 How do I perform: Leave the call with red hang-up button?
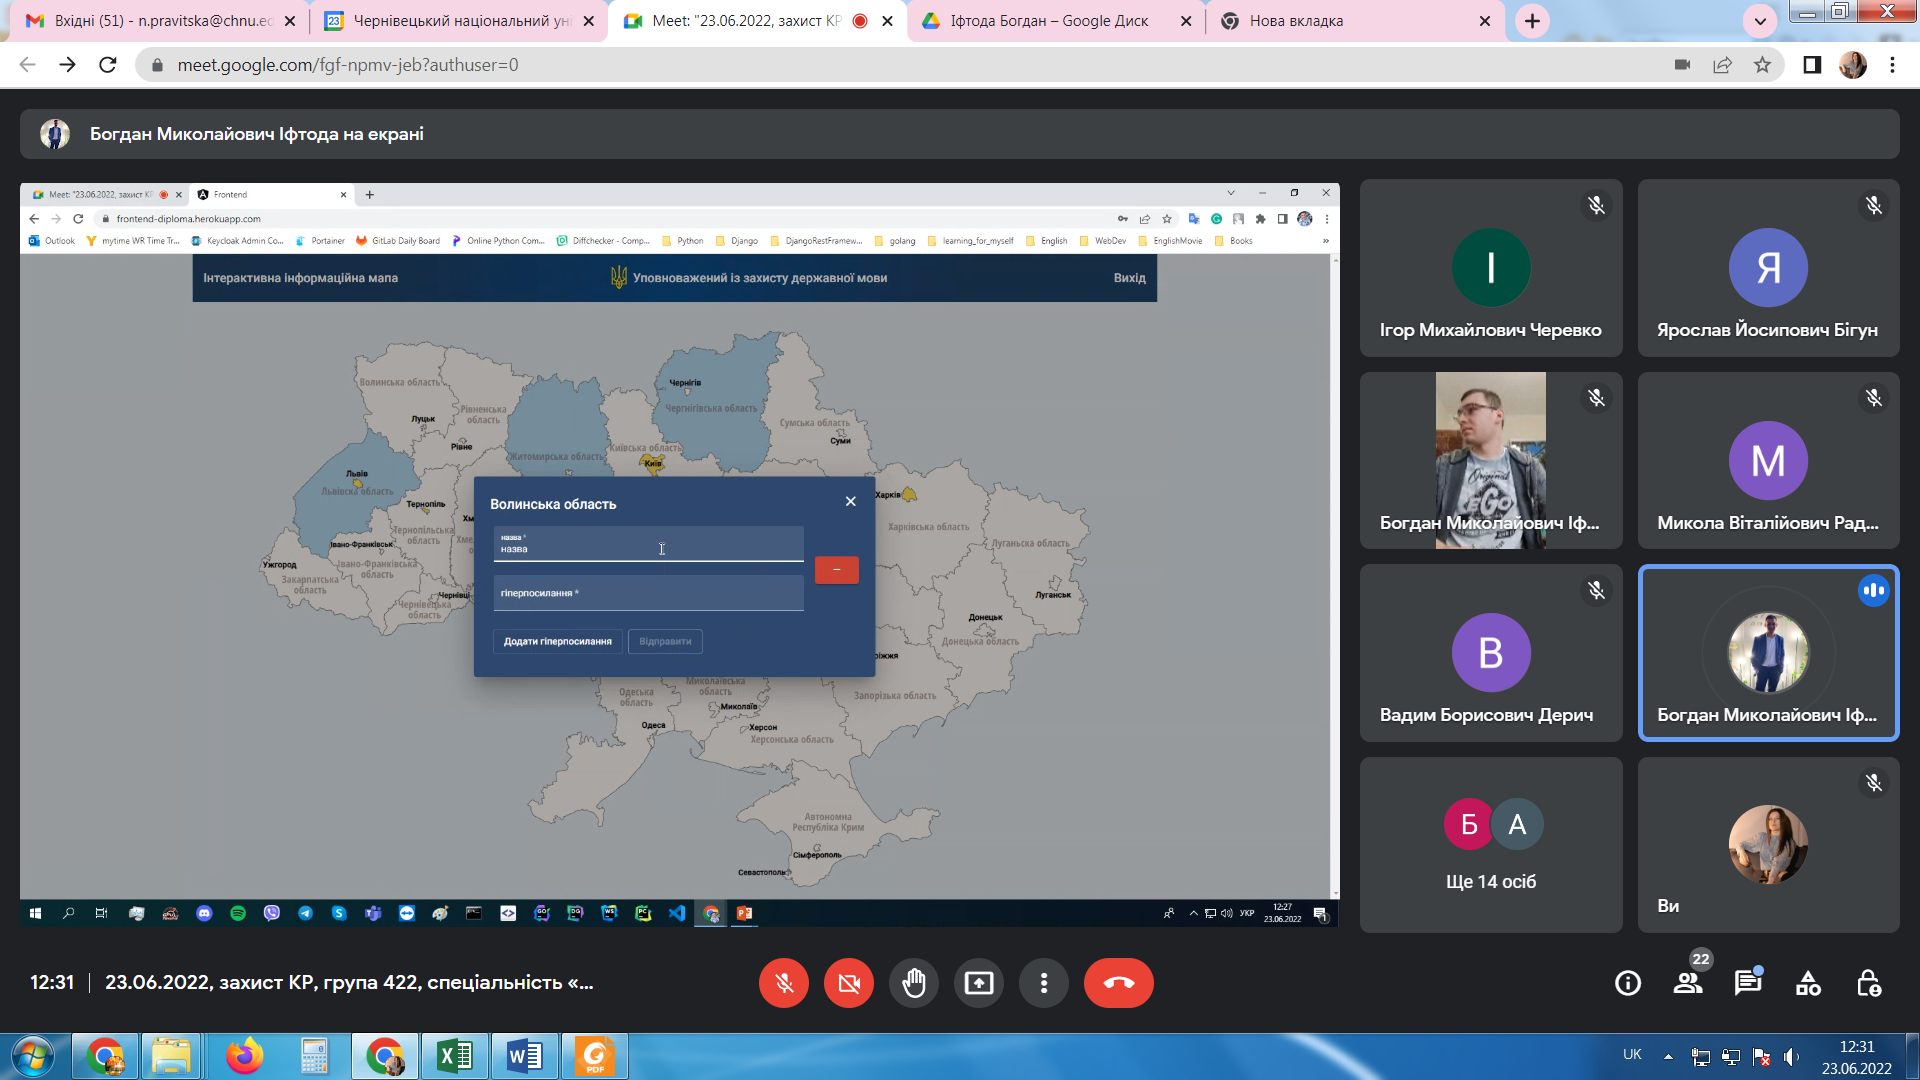1119,983
